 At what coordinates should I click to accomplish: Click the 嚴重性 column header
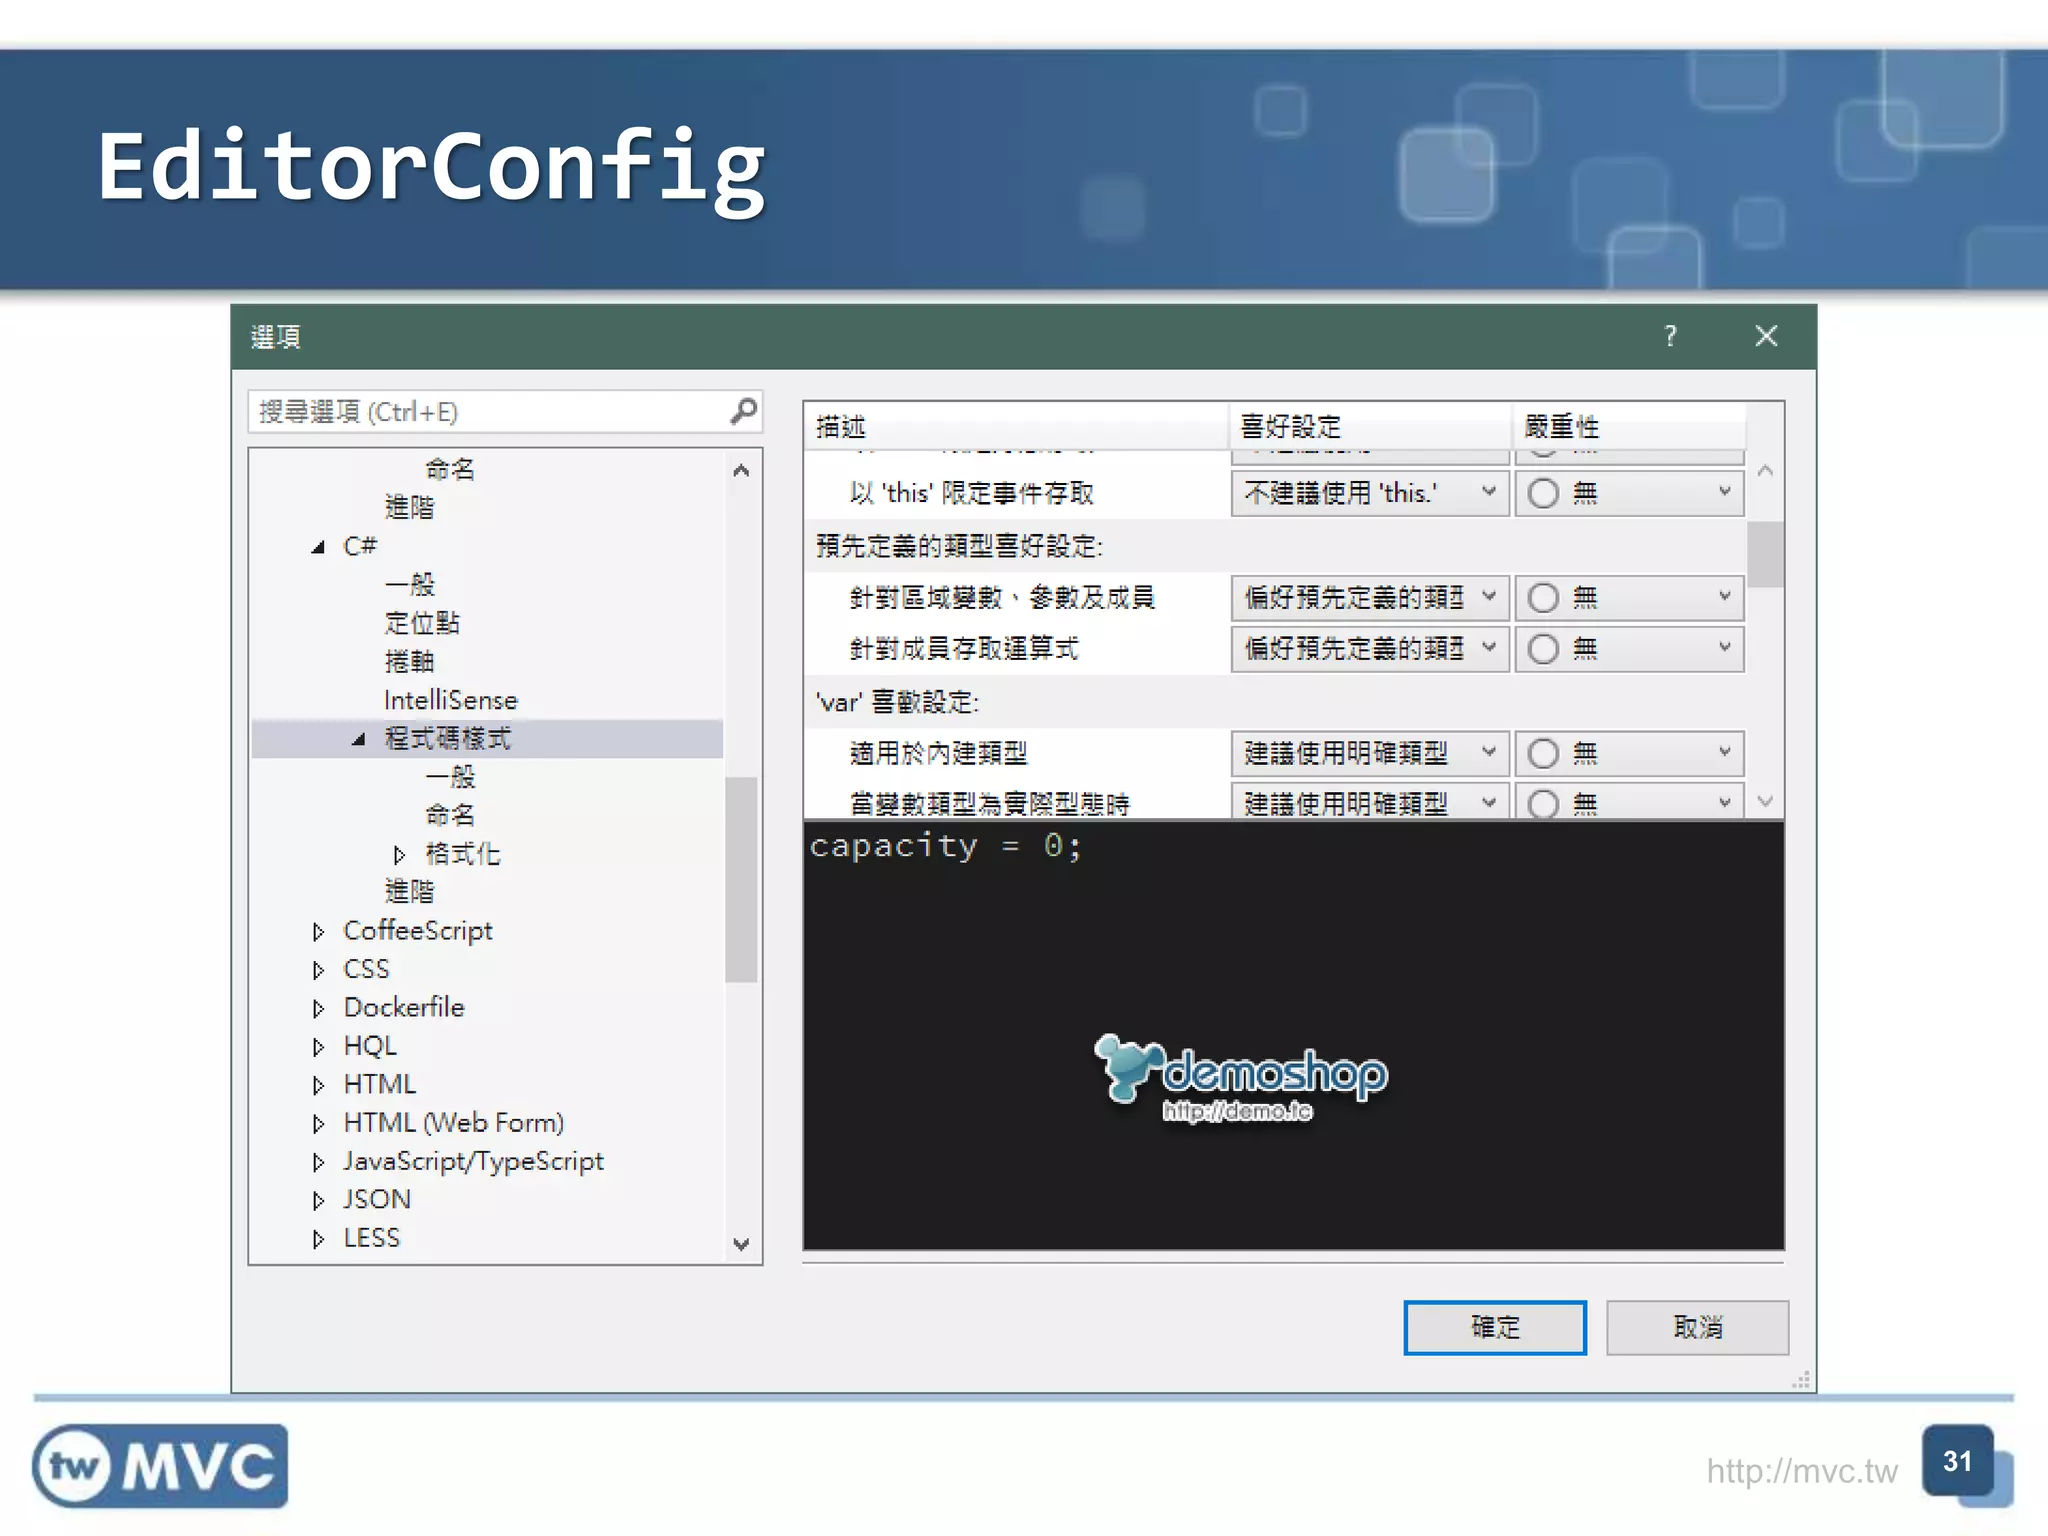pos(1629,426)
